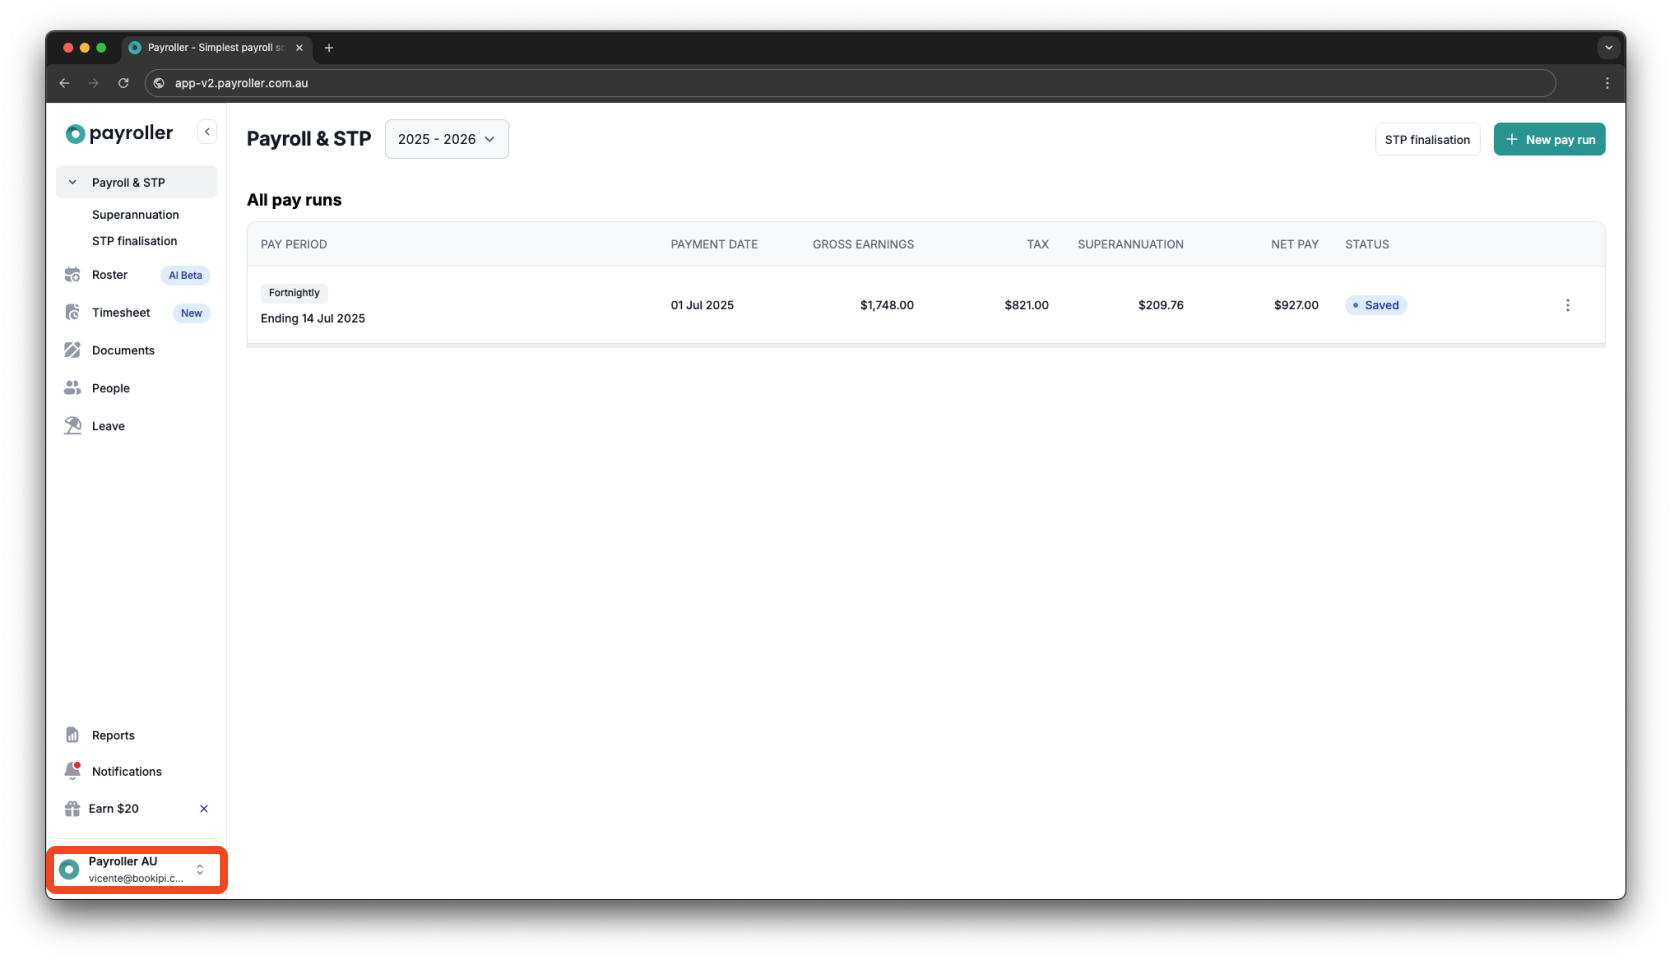Switch to the Superannuation menu item
The image size is (1672, 960).
[135, 214]
